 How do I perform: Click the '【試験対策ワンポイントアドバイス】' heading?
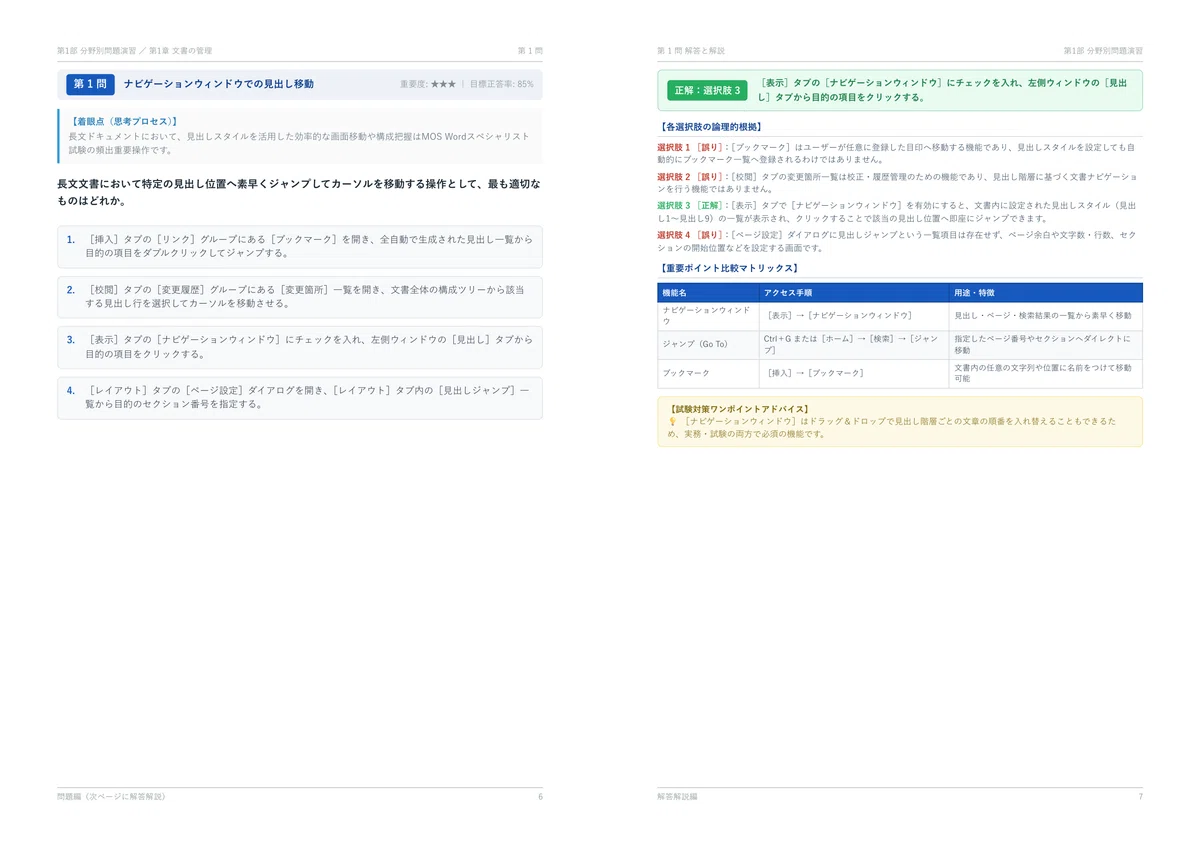[x=739, y=410]
